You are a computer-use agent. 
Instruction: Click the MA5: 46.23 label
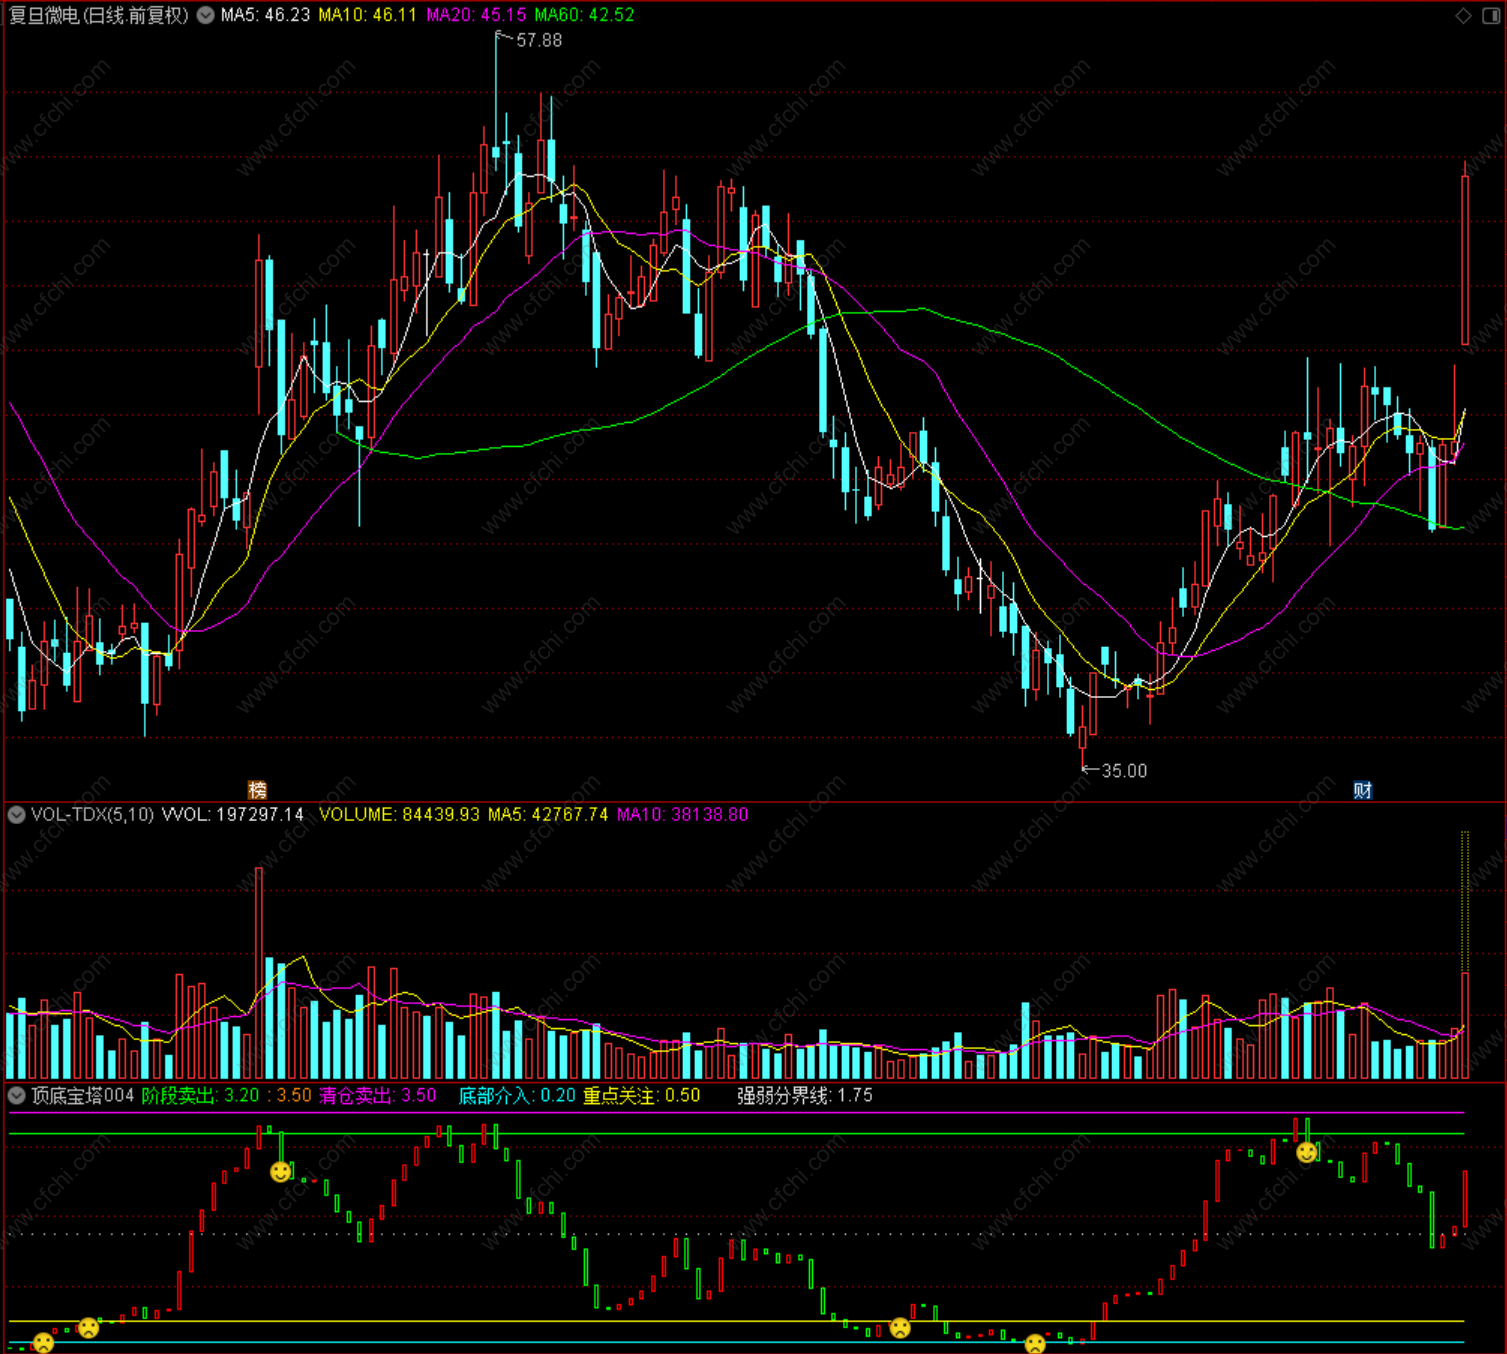click(265, 15)
